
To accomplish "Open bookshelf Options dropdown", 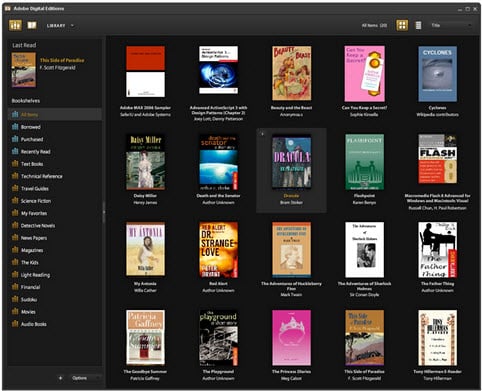I will click(84, 378).
